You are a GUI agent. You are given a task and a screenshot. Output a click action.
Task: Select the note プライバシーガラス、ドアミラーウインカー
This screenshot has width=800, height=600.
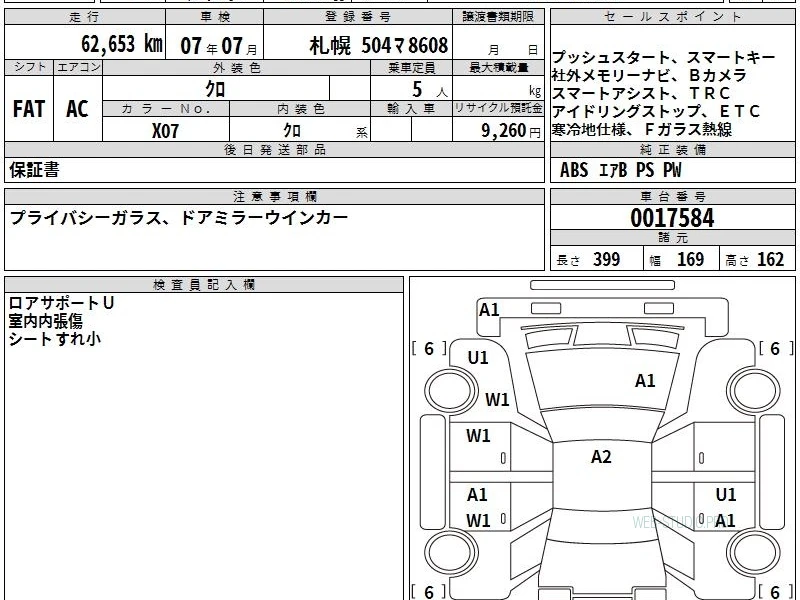pyautogui.click(x=179, y=218)
